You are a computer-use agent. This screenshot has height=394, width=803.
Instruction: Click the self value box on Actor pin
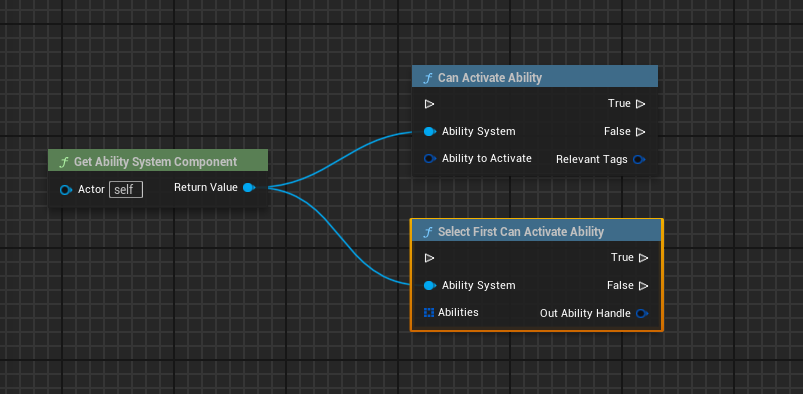[x=125, y=190]
